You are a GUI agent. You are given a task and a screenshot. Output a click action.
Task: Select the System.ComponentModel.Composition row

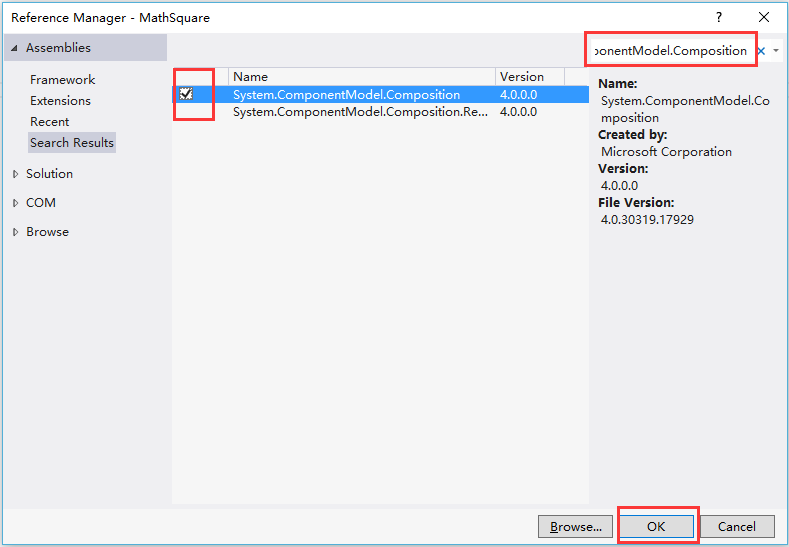click(380, 95)
